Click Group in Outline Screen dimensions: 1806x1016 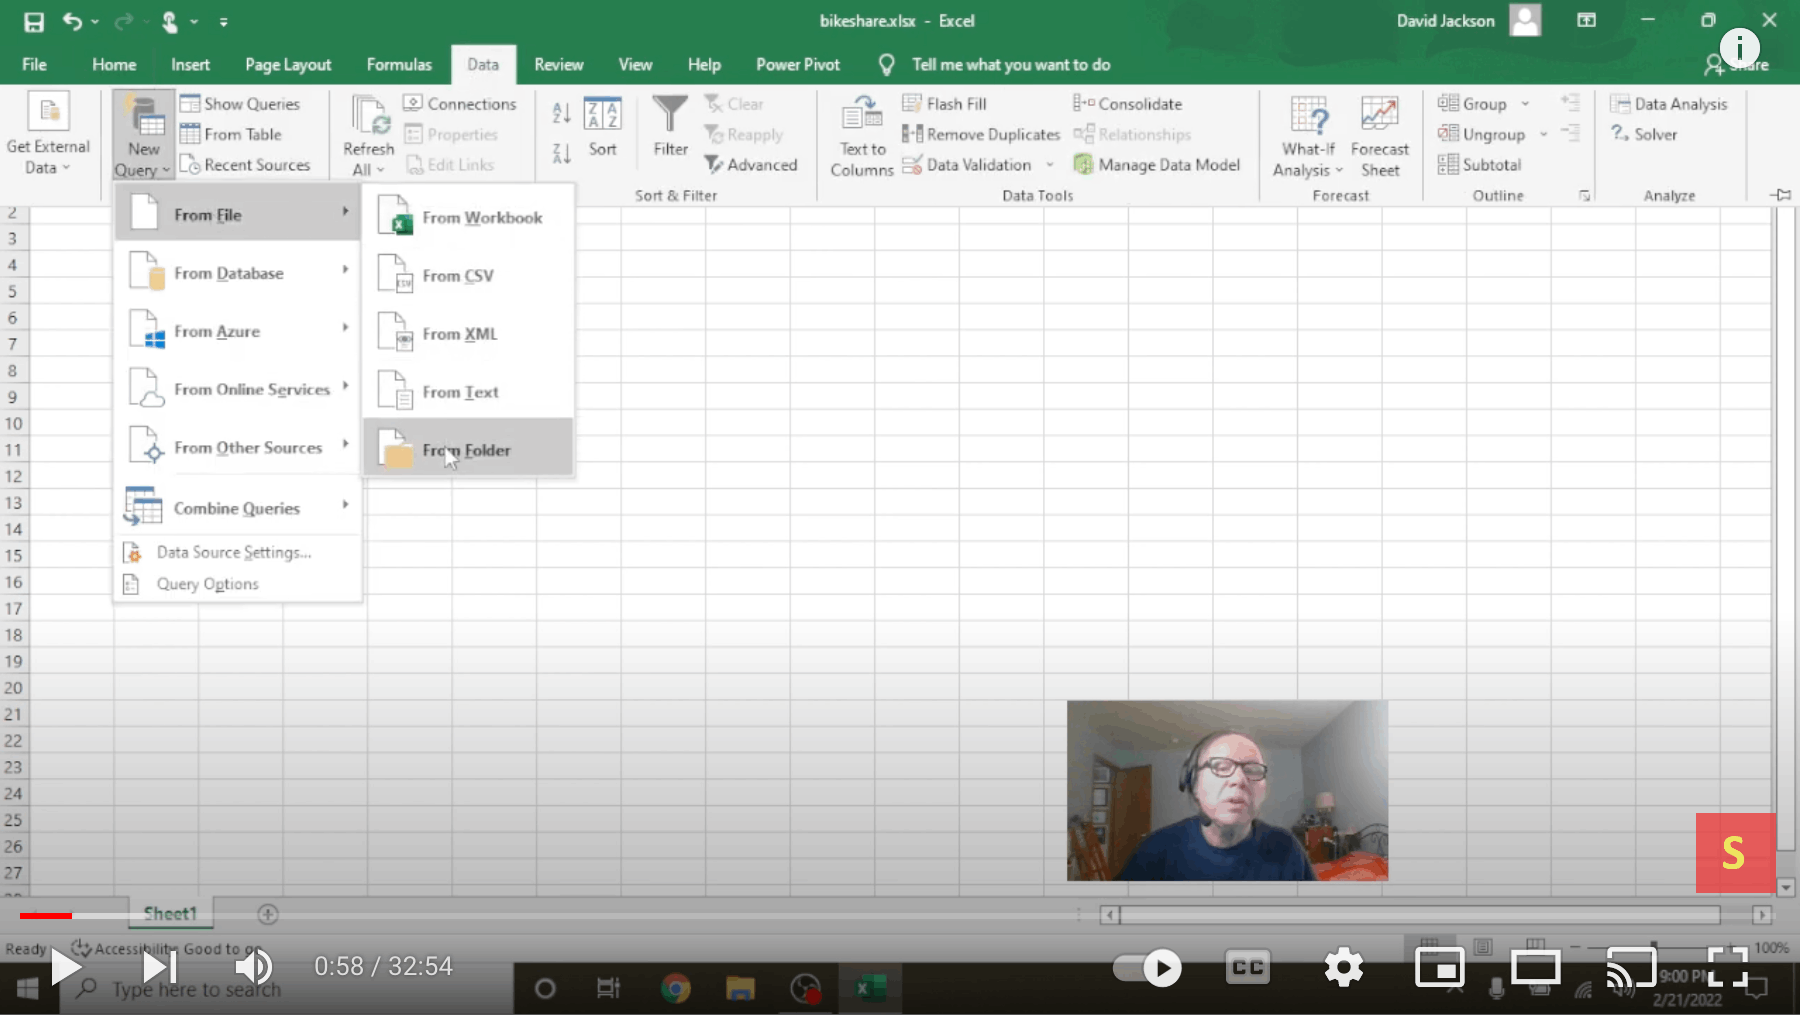coord(1472,104)
